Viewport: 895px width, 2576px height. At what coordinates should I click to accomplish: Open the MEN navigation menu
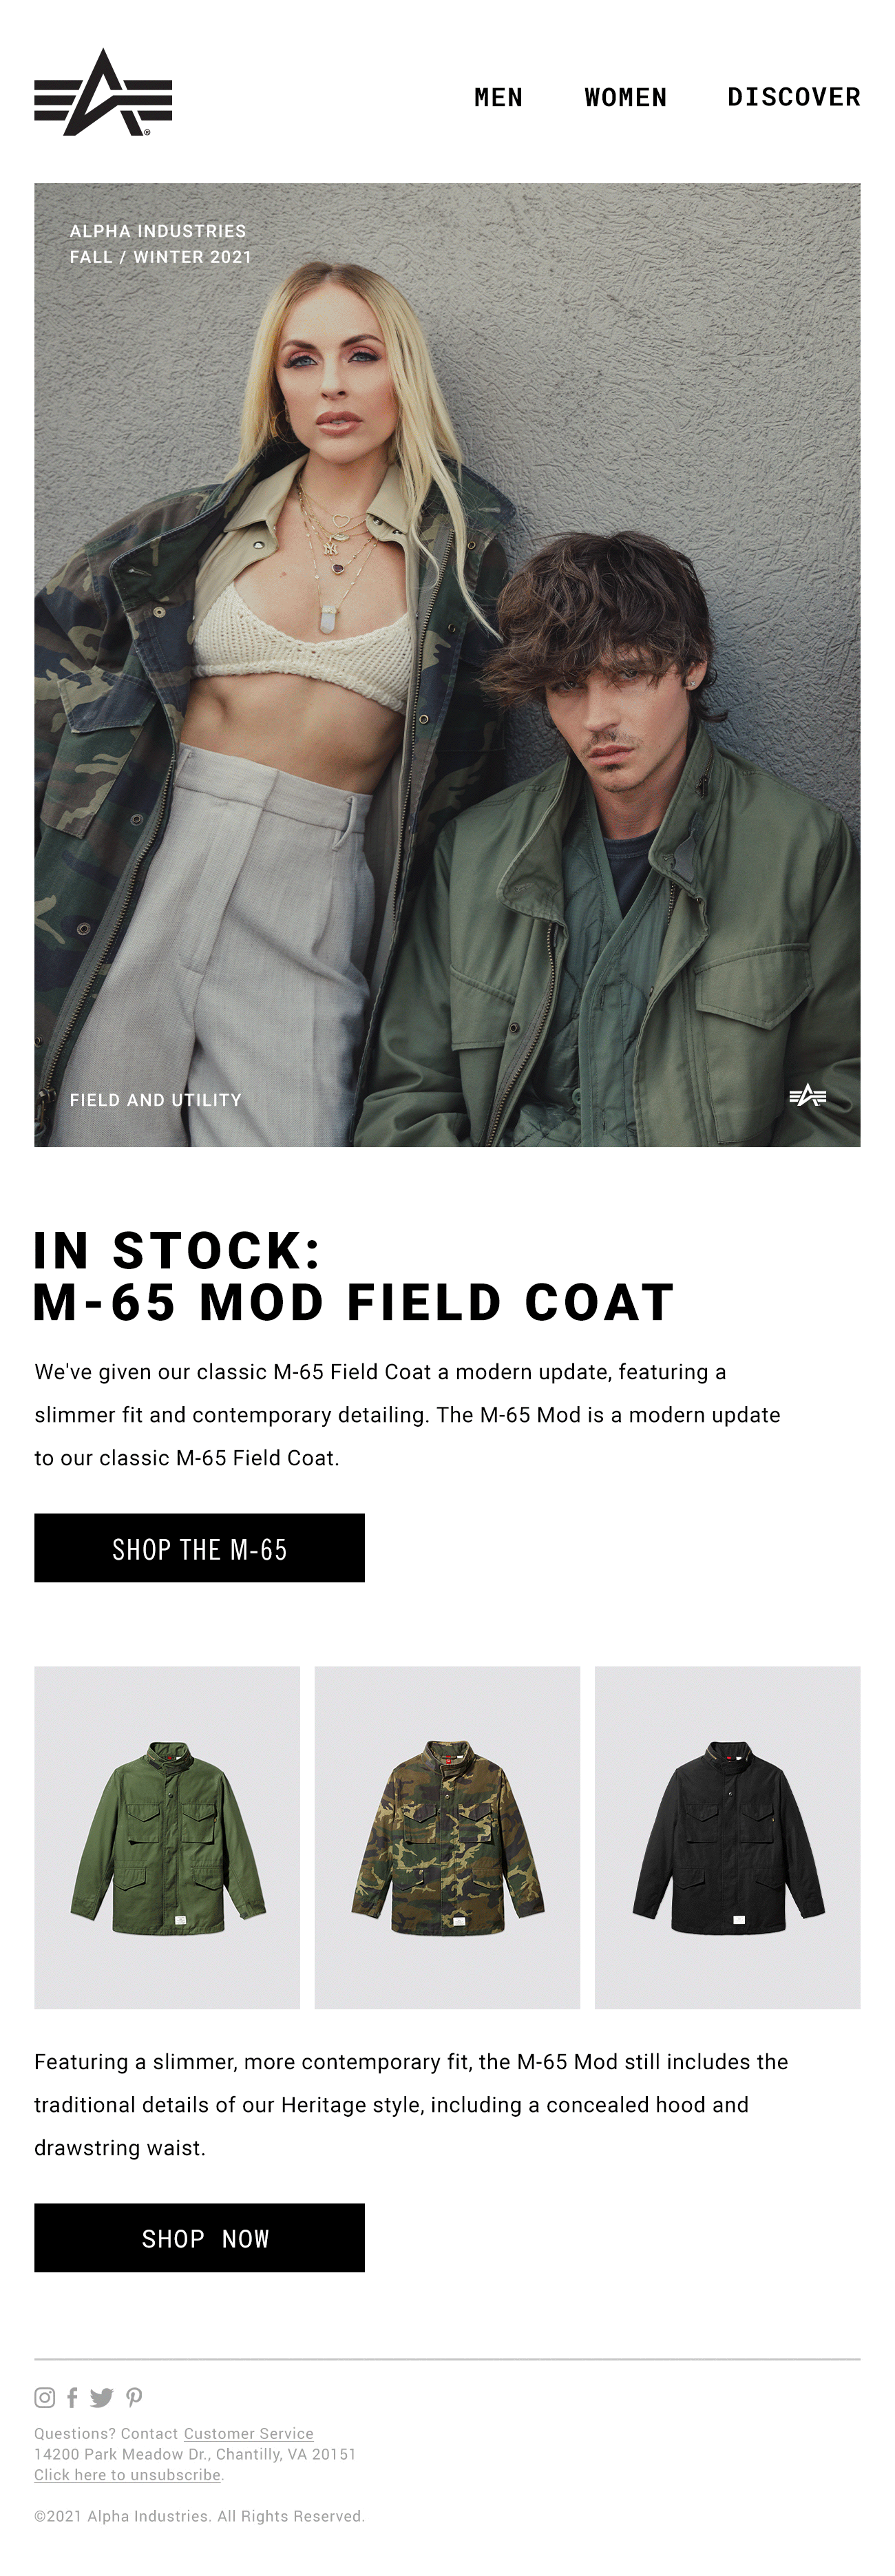point(499,97)
